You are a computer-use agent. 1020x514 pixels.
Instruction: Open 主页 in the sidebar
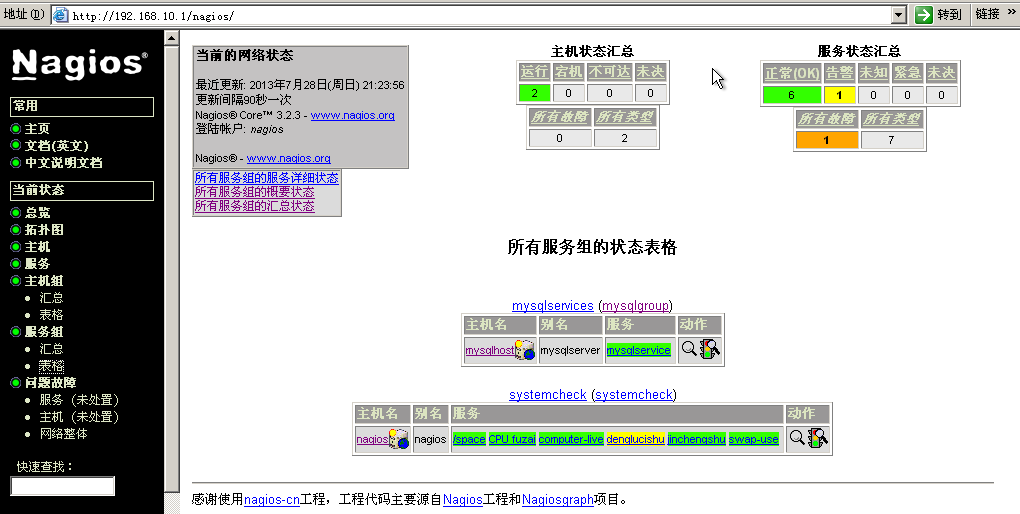point(36,129)
